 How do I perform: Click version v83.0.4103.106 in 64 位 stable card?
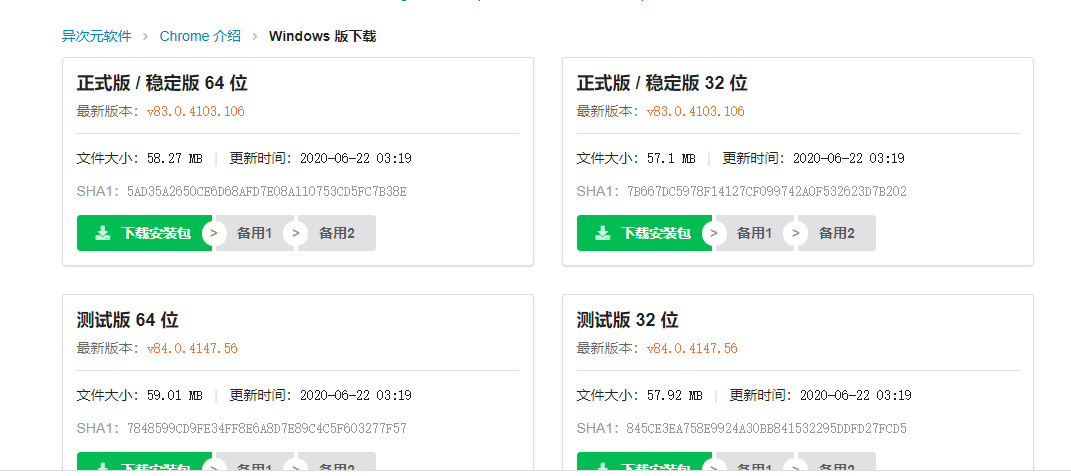195,111
